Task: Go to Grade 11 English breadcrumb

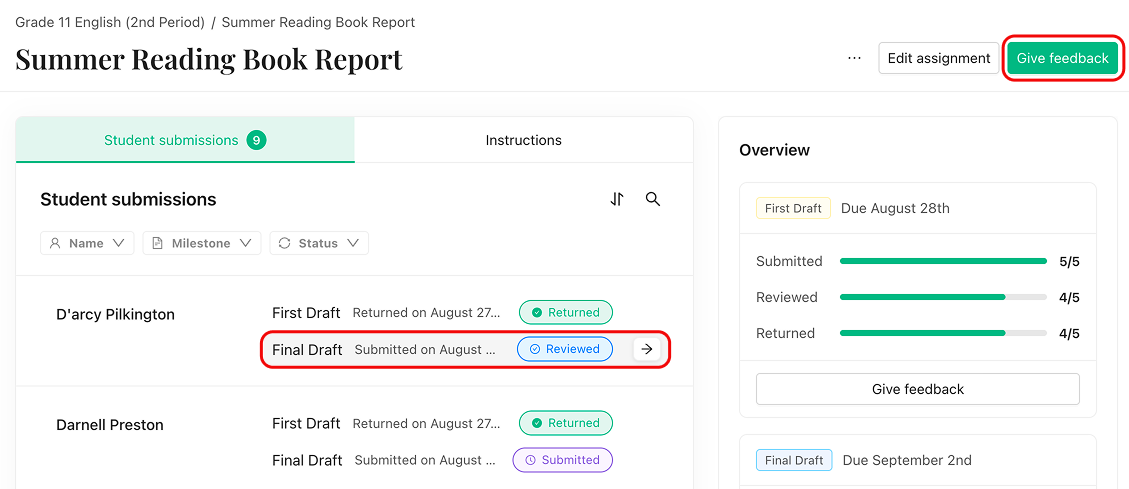Action: click(110, 22)
